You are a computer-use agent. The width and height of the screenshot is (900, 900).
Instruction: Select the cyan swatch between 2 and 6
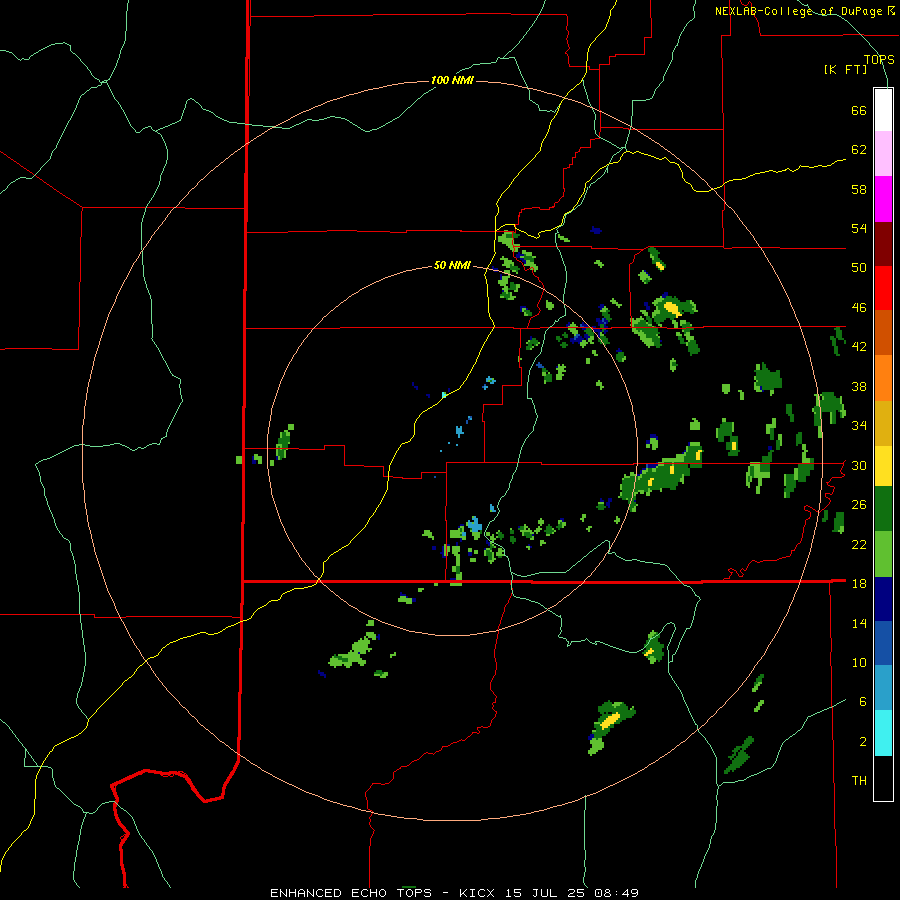(x=883, y=733)
